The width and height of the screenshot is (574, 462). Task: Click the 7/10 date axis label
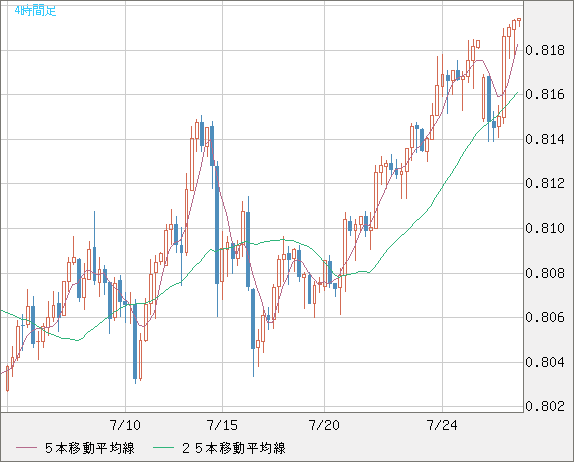point(125,425)
